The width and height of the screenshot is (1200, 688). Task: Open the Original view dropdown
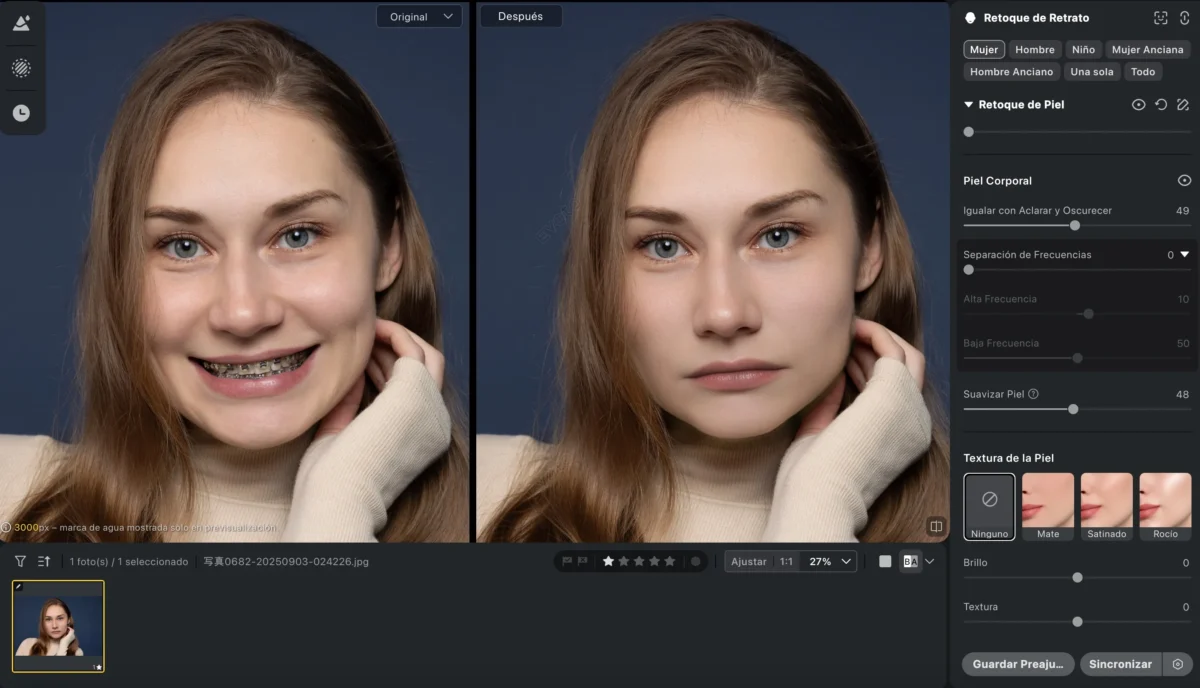pyautogui.click(x=420, y=16)
